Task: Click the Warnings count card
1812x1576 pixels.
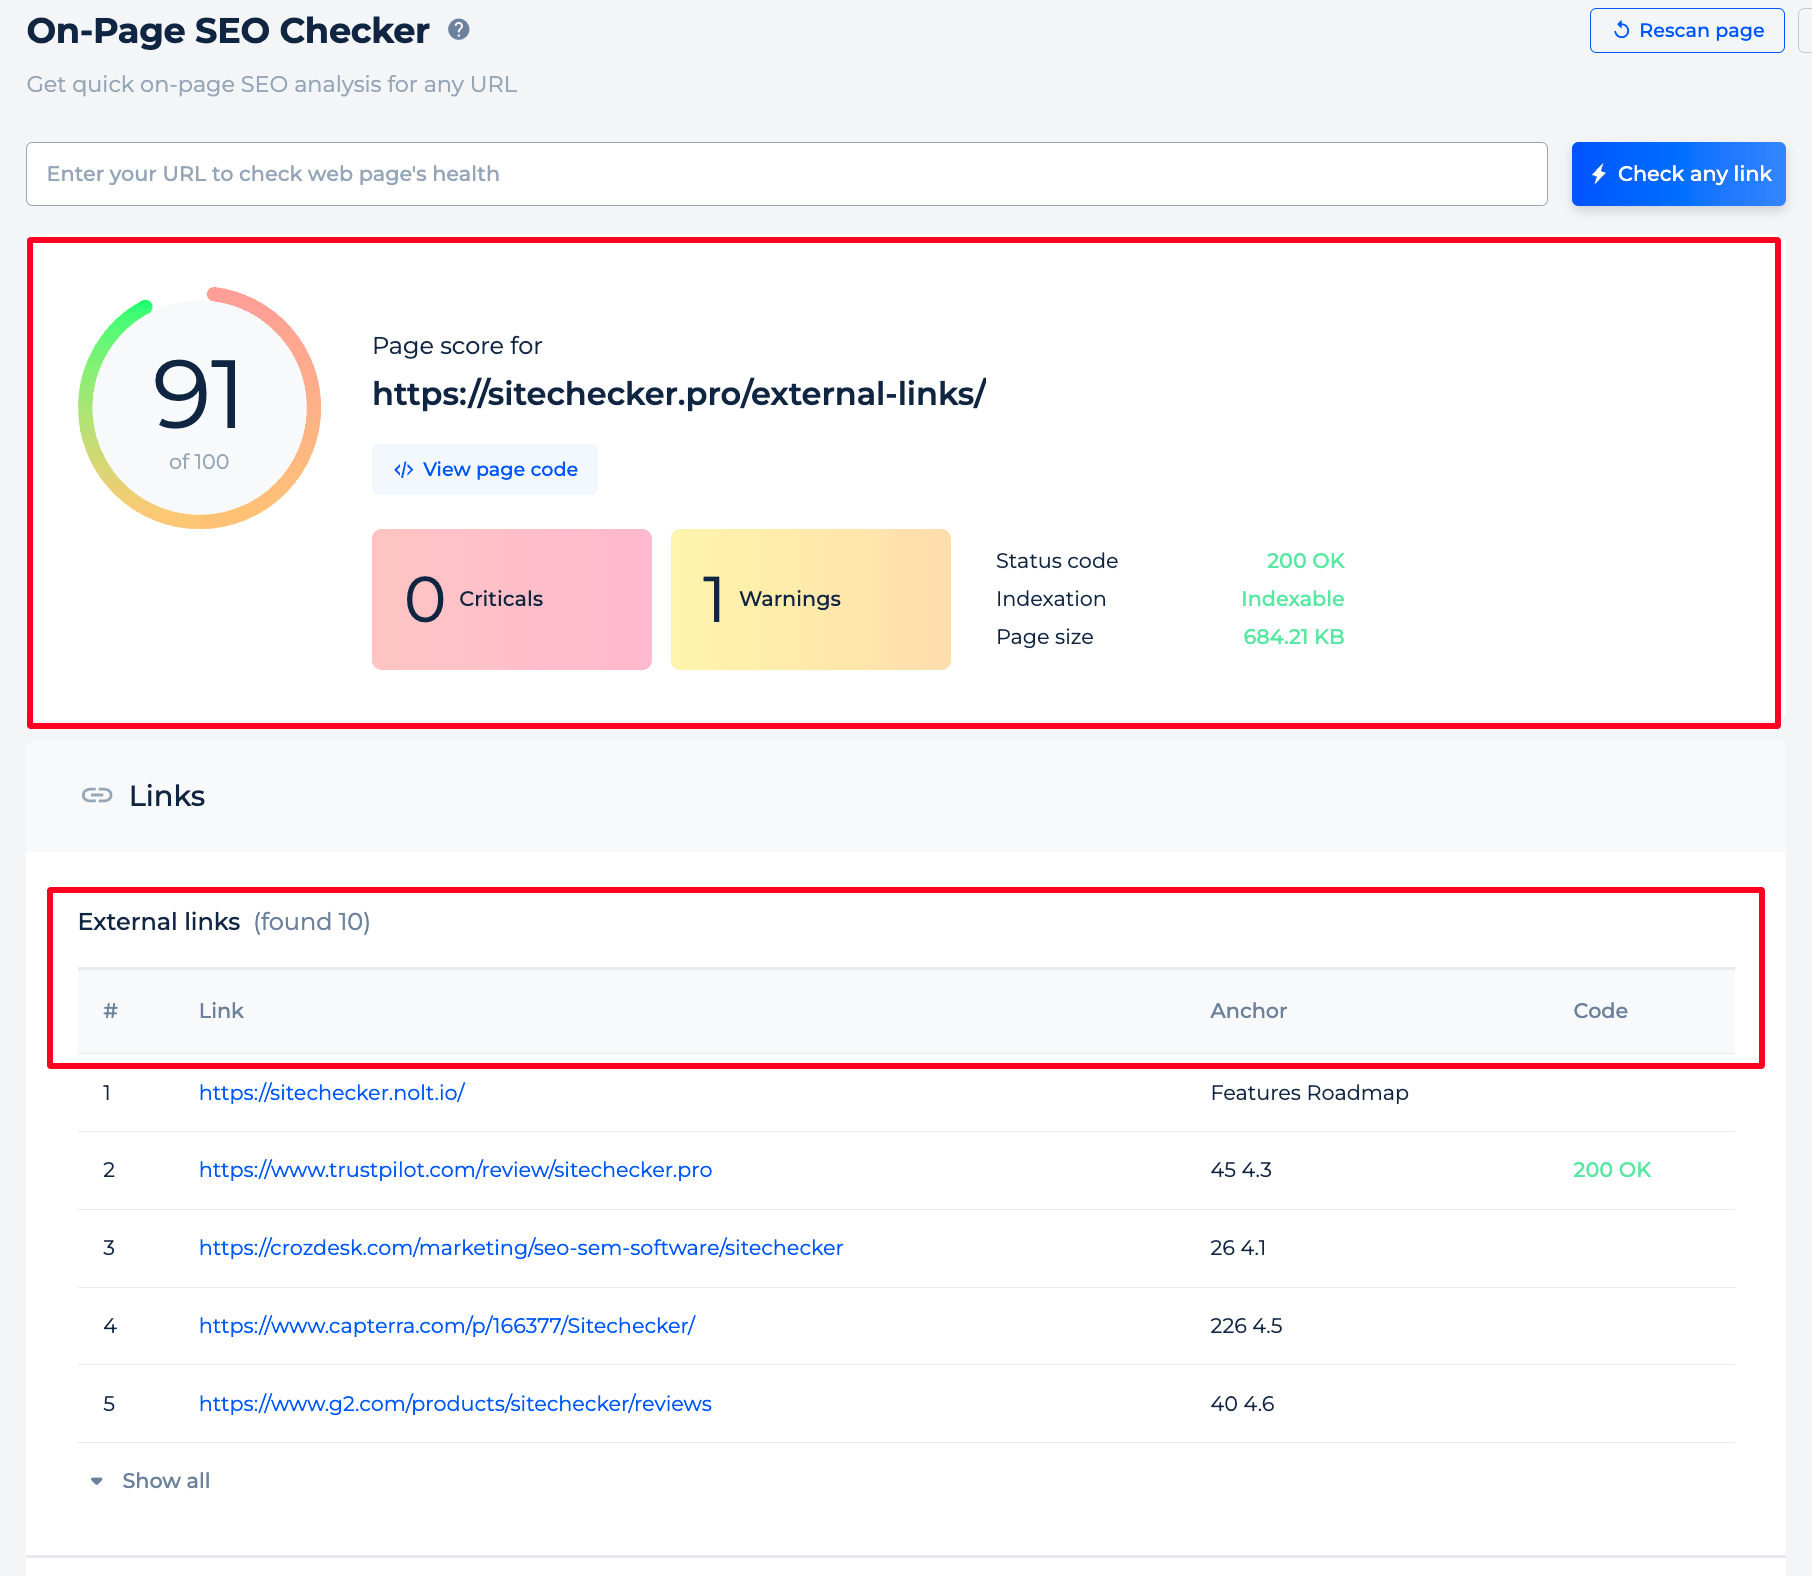Action: (811, 599)
